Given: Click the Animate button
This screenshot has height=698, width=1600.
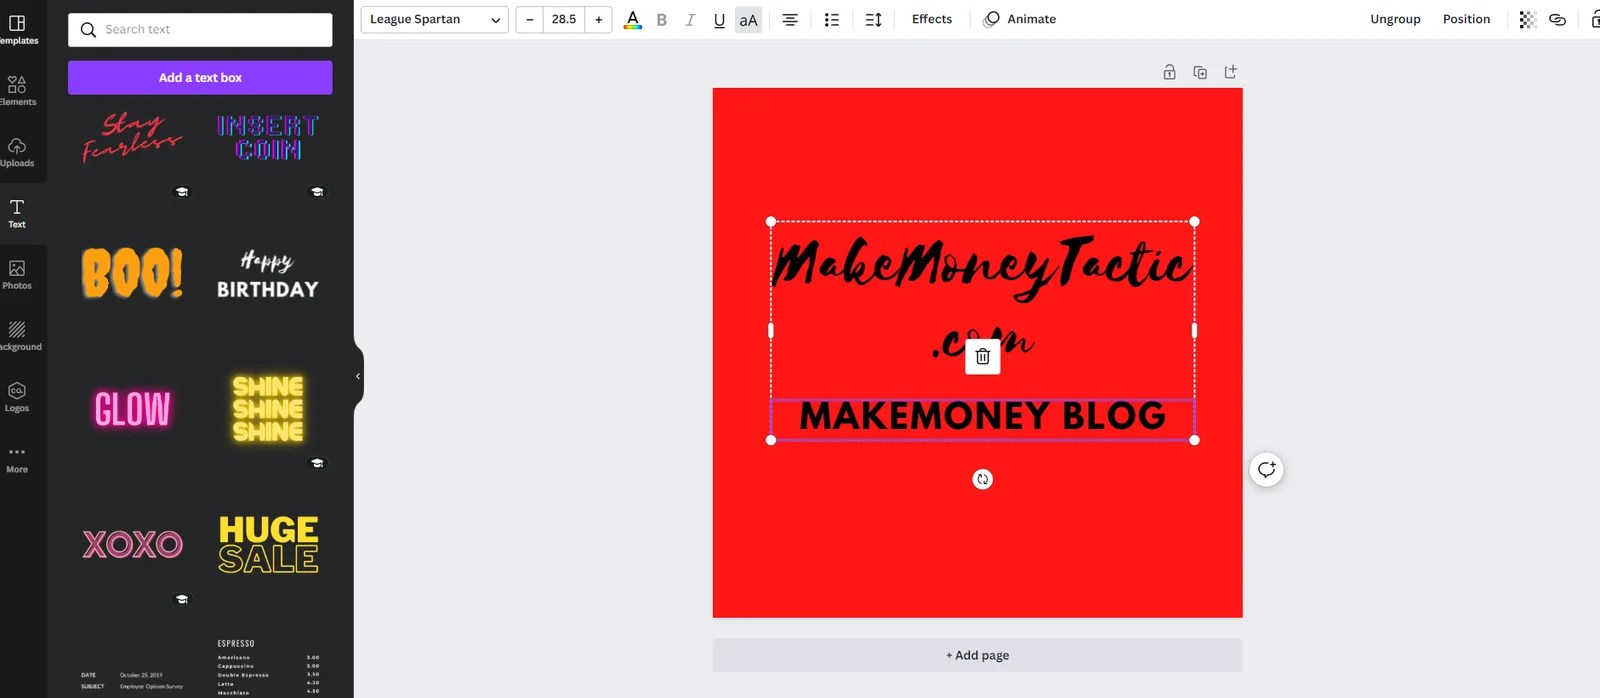Looking at the screenshot, I should (1020, 19).
